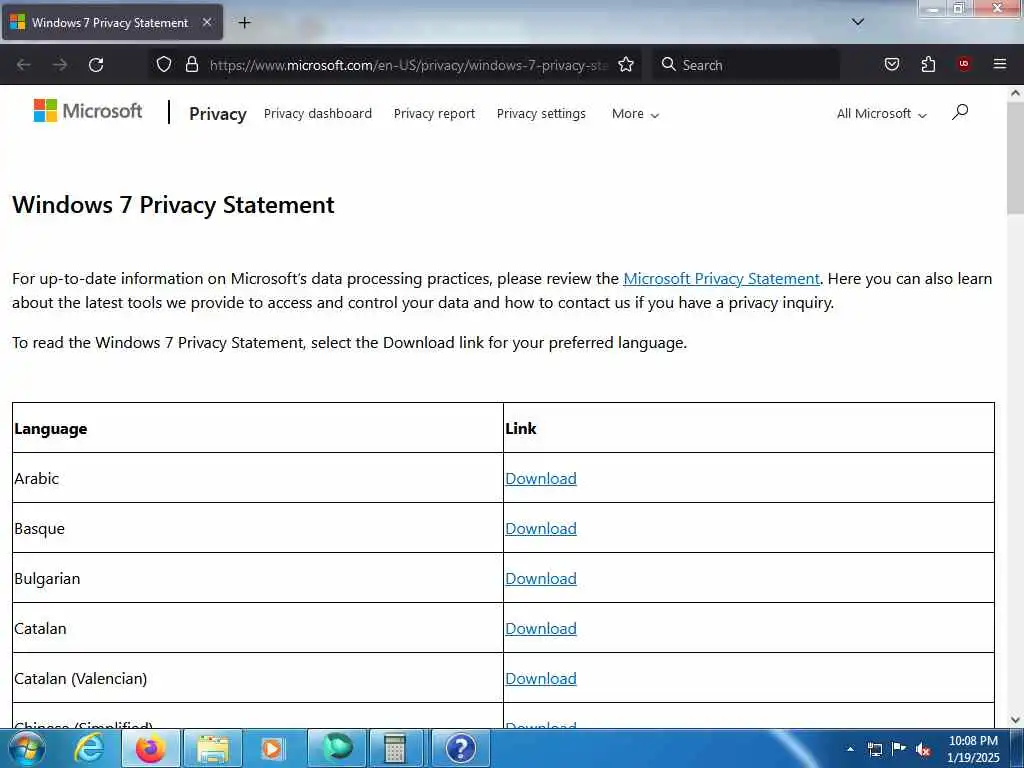Click the uBlock Origin toolbar icon
1024x768 pixels.
tap(964, 64)
